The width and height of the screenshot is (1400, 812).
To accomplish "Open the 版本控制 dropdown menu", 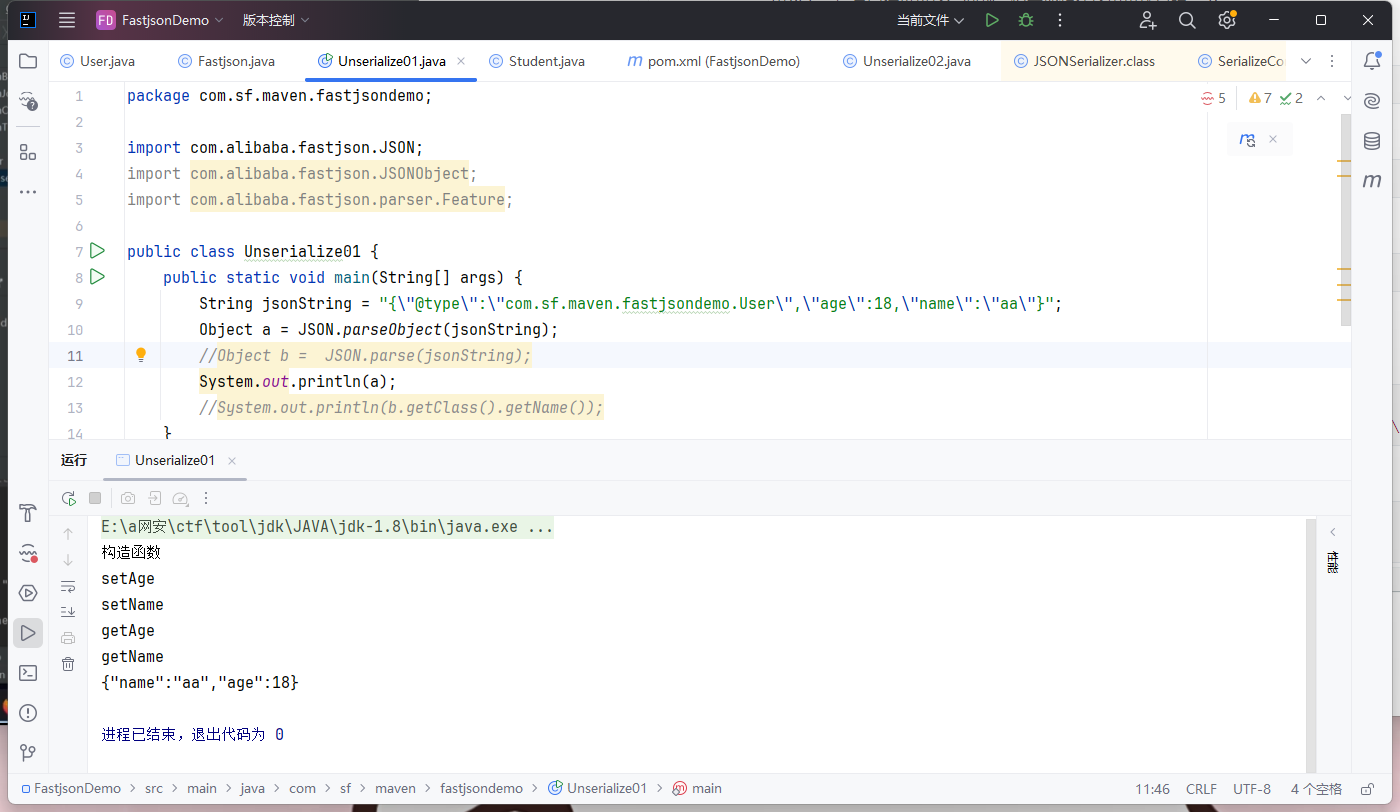I will click(x=276, y=20).
